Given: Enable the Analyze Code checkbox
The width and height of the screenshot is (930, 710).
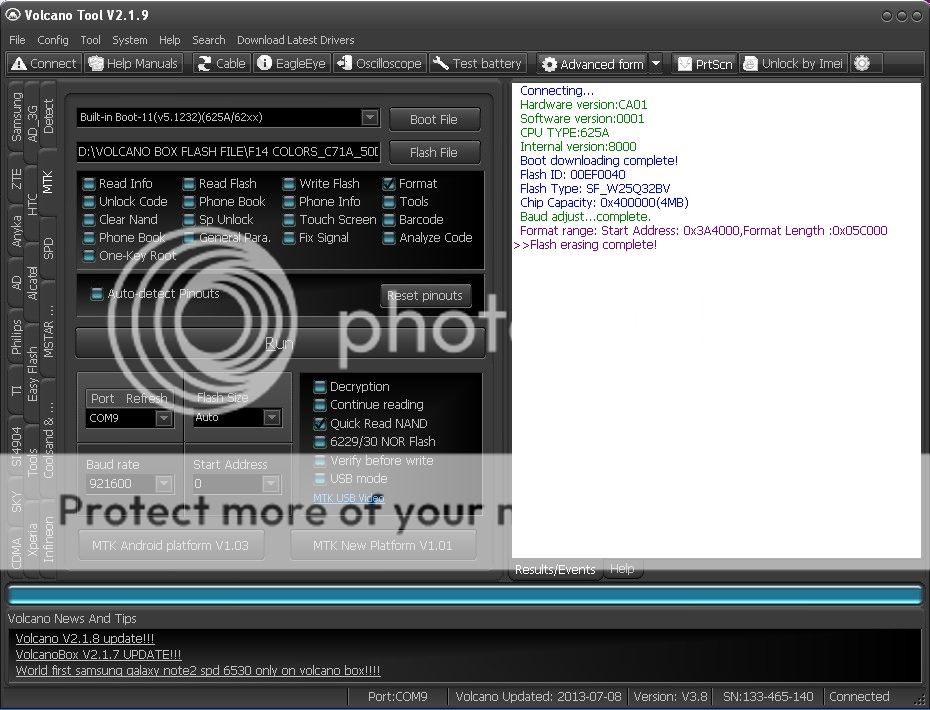Looking at the screenshot, I should coord(389,238).
